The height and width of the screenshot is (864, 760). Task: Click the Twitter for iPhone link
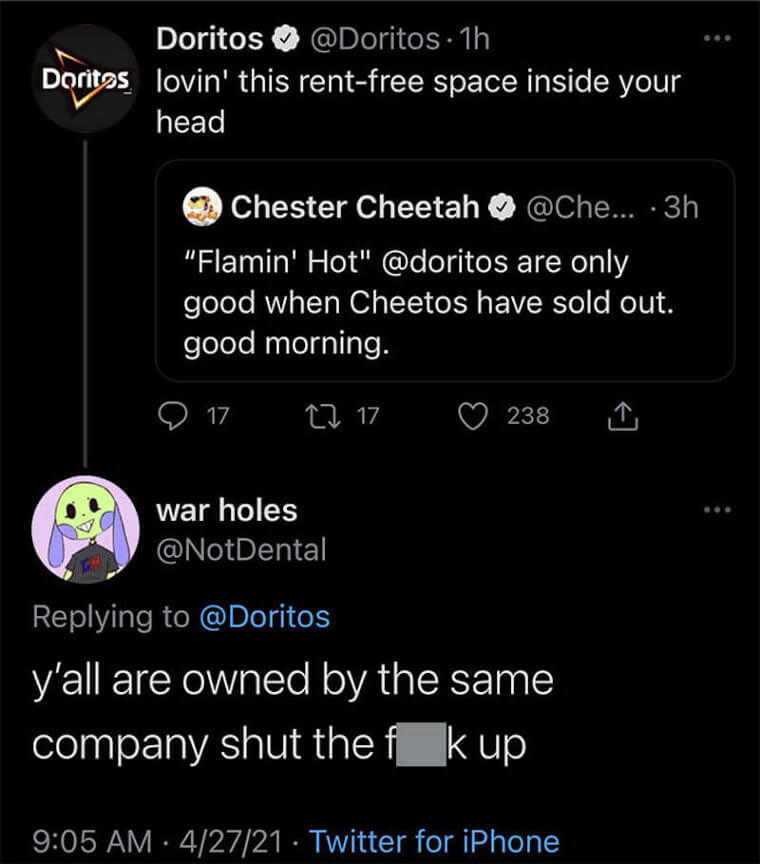tap(434, 841)
